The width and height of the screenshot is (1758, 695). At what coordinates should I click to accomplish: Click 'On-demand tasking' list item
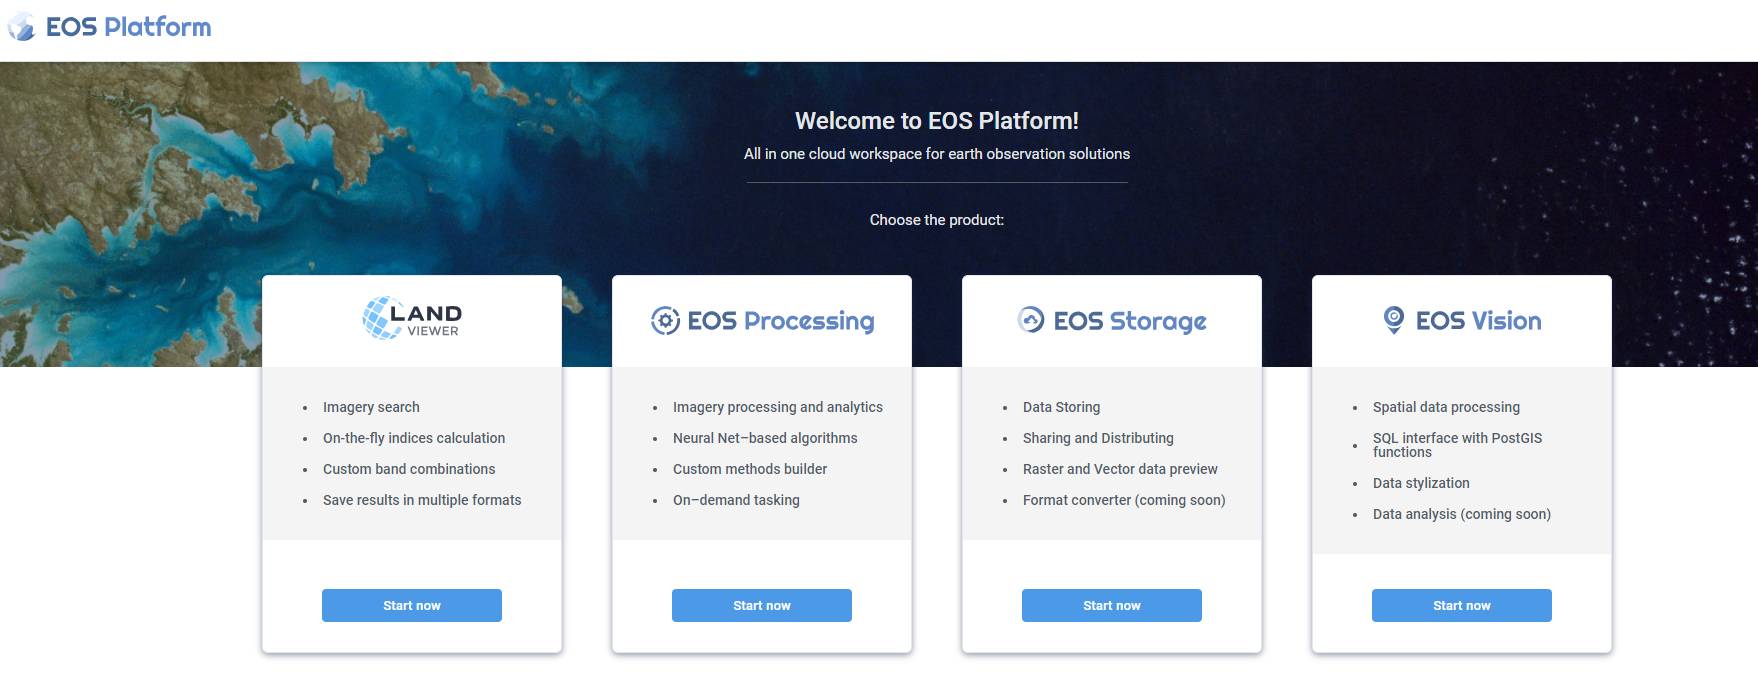point(736,500)
